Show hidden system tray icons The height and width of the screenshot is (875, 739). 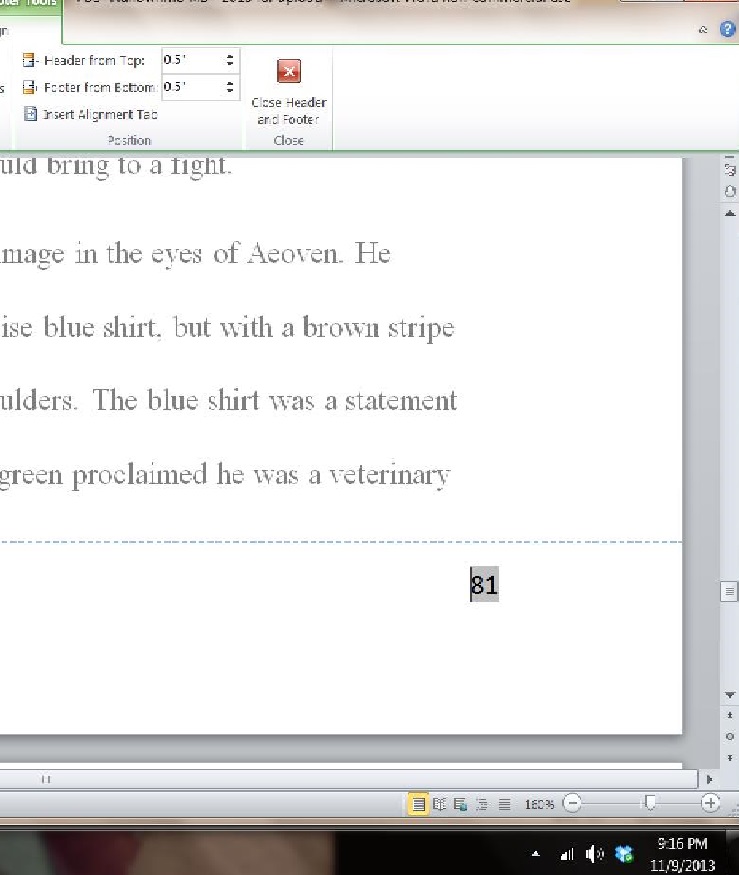click(x=536, y=854)
